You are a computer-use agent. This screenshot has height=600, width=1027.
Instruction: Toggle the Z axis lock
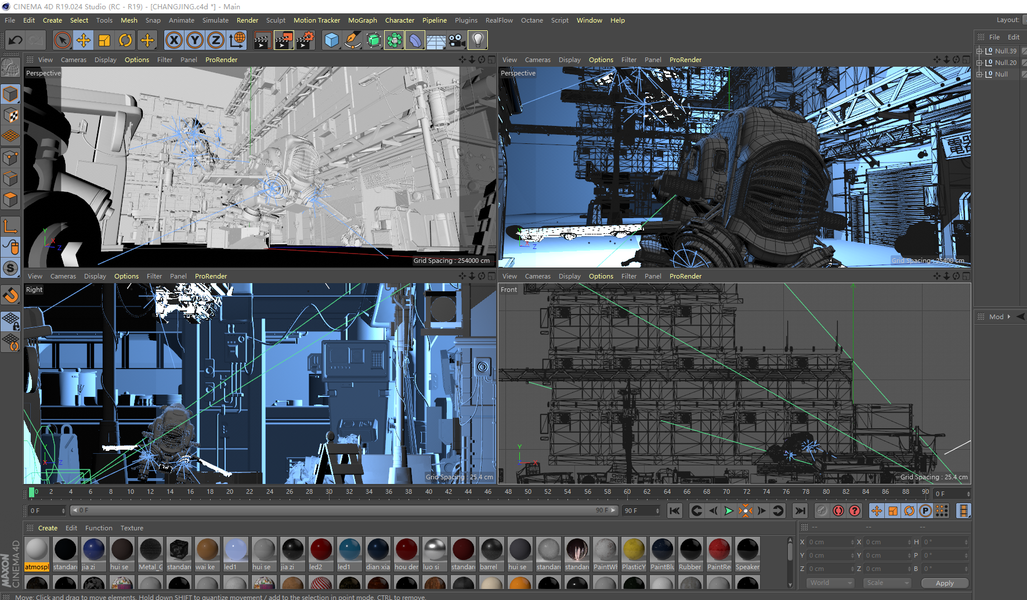[x=215, y=41]
